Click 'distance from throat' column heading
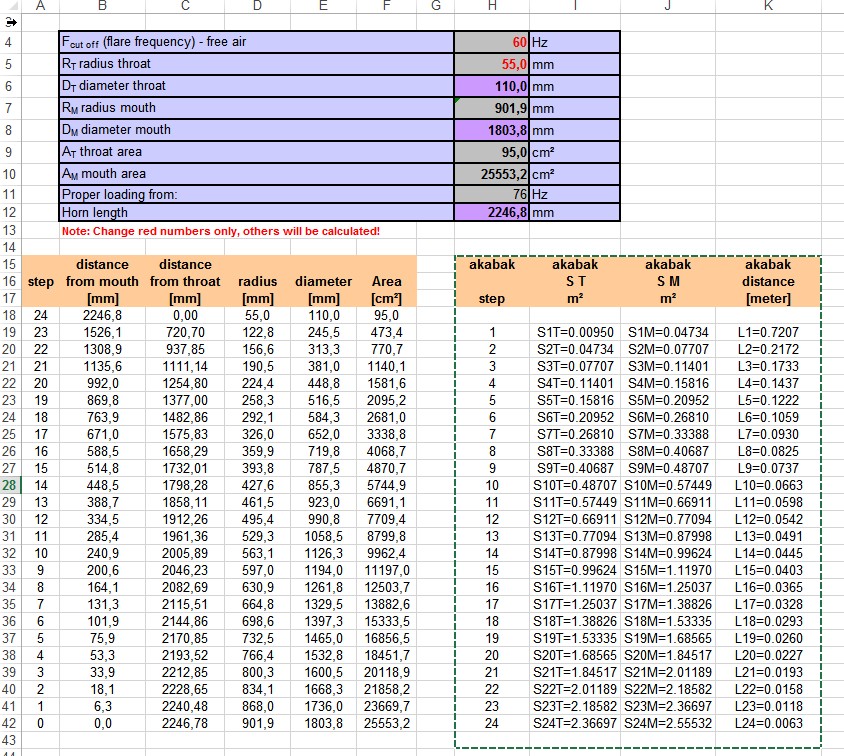 pos(185,281)
